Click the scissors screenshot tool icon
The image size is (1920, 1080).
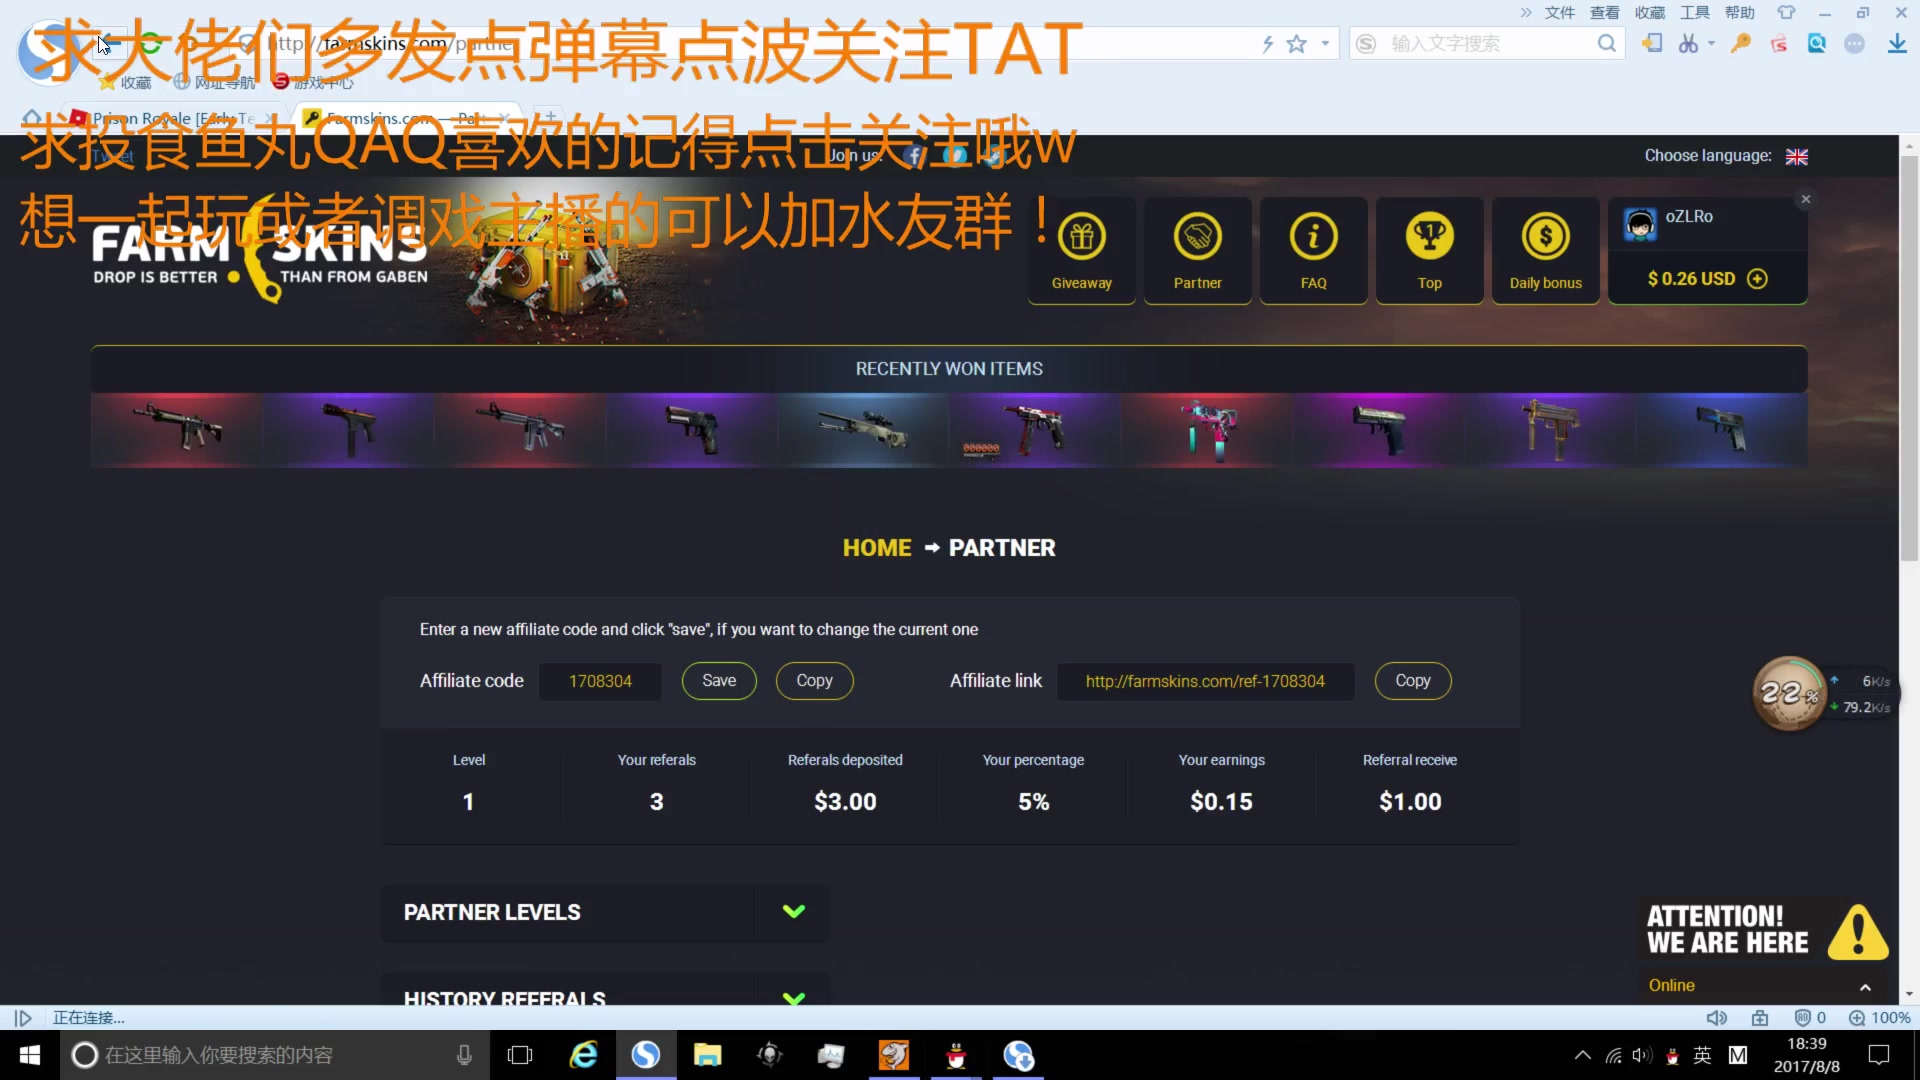pos(1689,43)
